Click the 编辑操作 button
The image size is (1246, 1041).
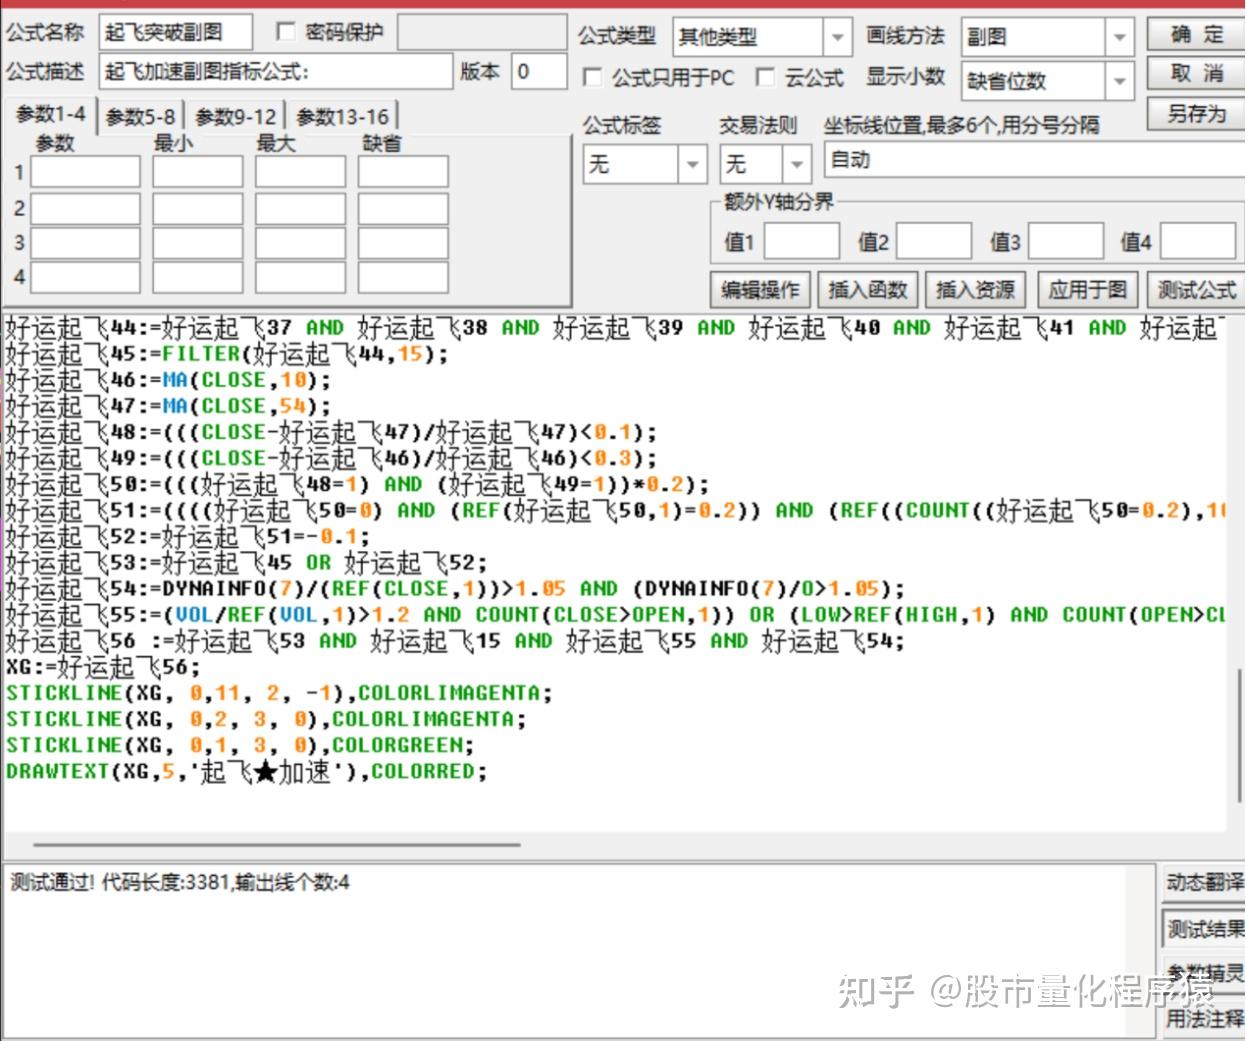760,290
